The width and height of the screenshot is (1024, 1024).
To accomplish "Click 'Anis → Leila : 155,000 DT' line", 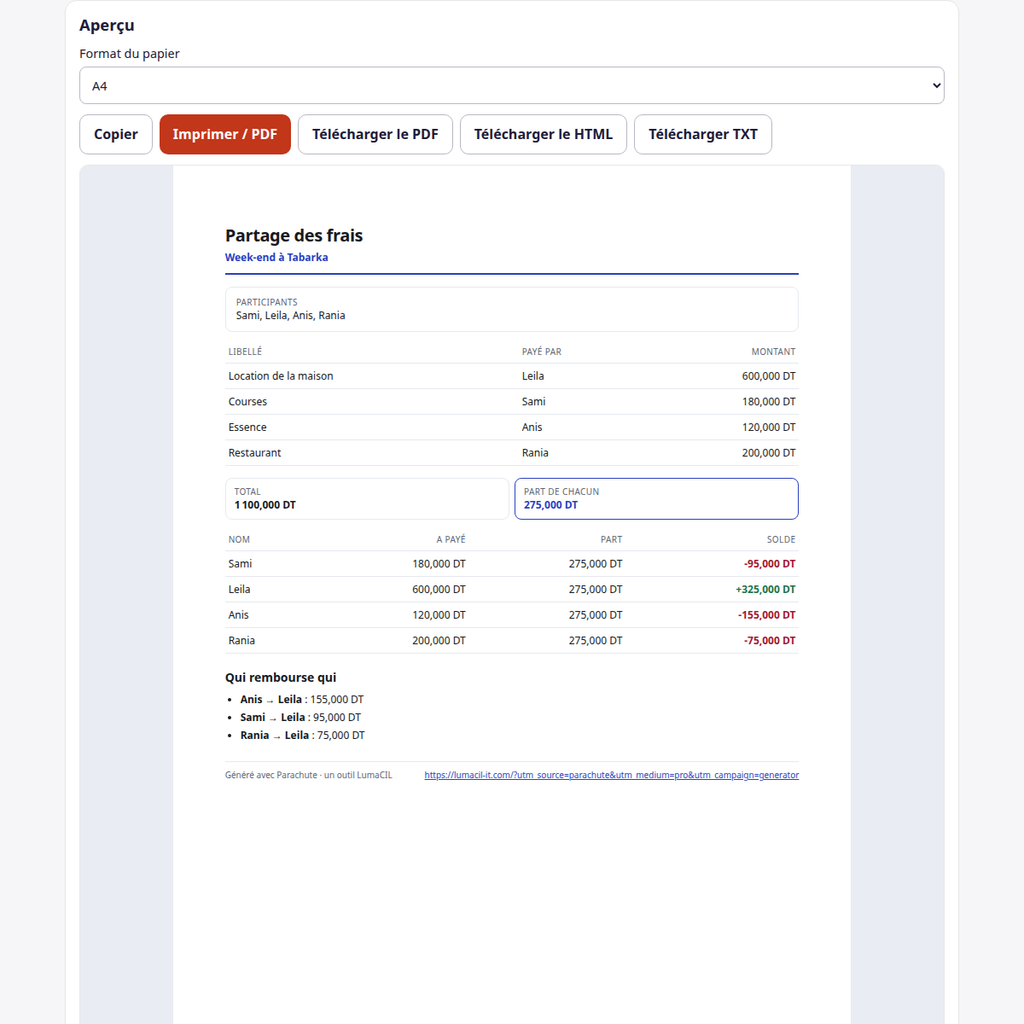I will pyautogui.click(x=302, y=699).
